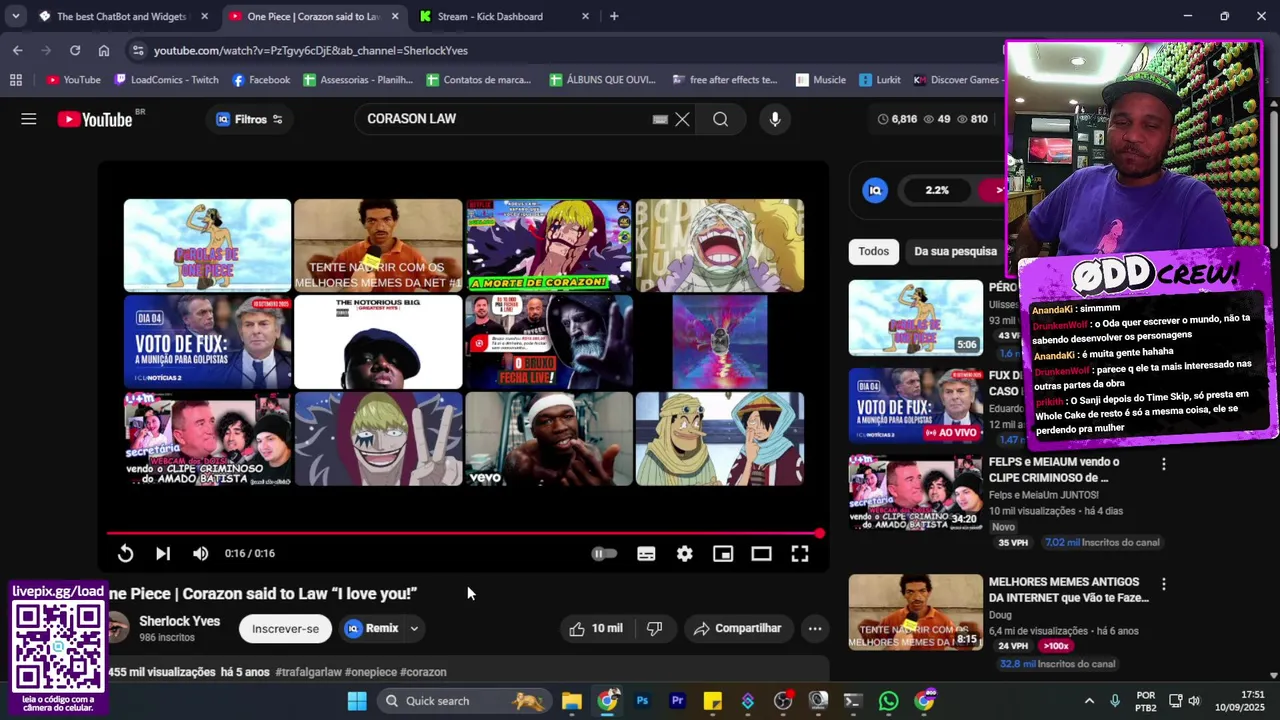Image resolution: width=1280 pixels, height=720 pixels.
Task: Toggle subtitles/closed captions
Action: pos(646,553)
